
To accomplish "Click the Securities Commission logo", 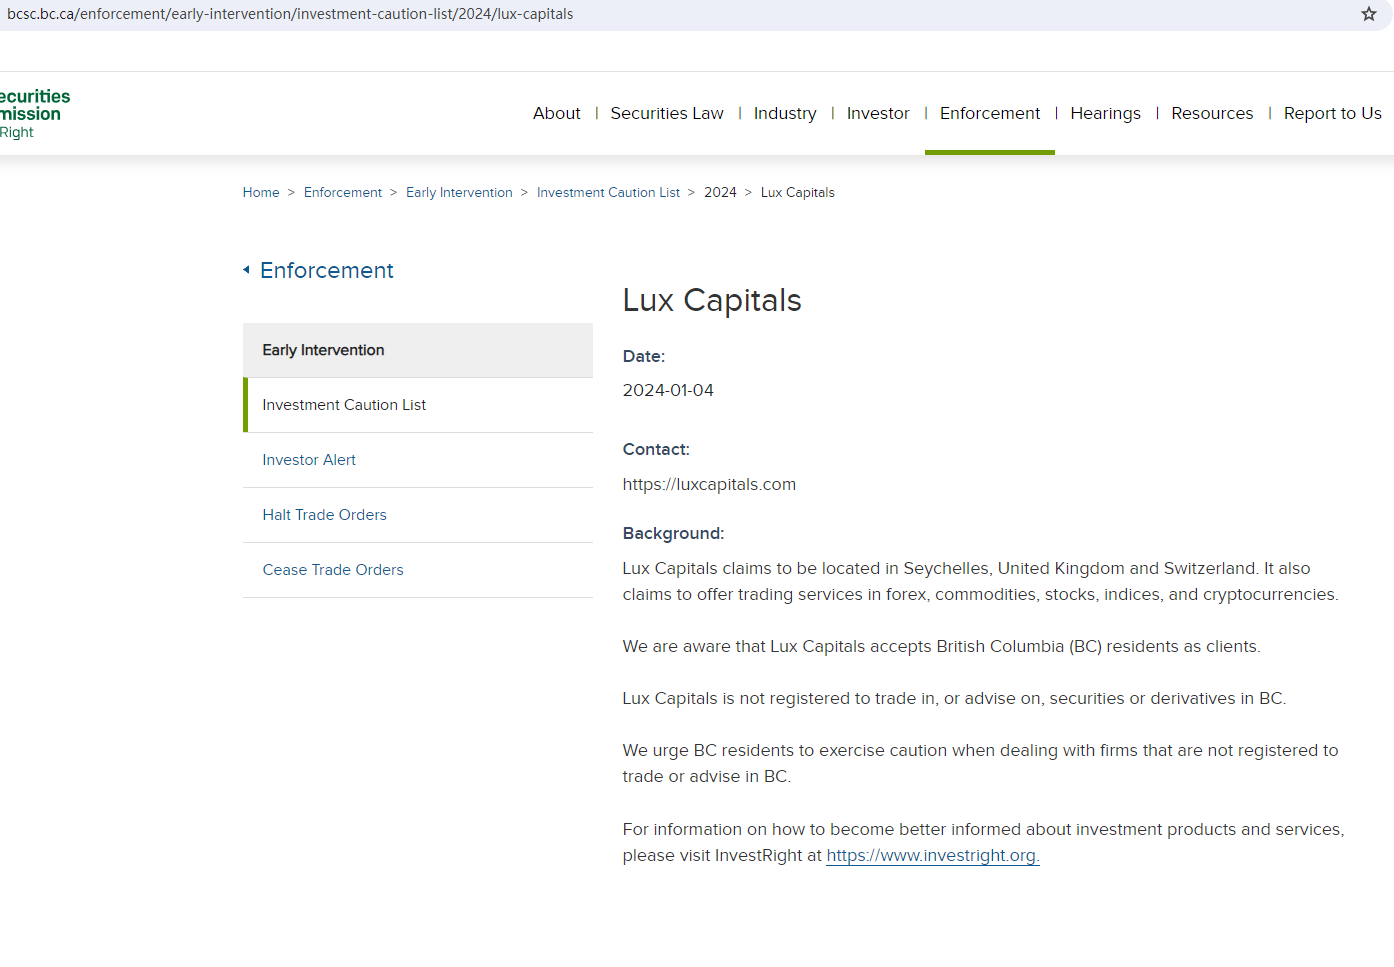I will click(x=34, y=113).
